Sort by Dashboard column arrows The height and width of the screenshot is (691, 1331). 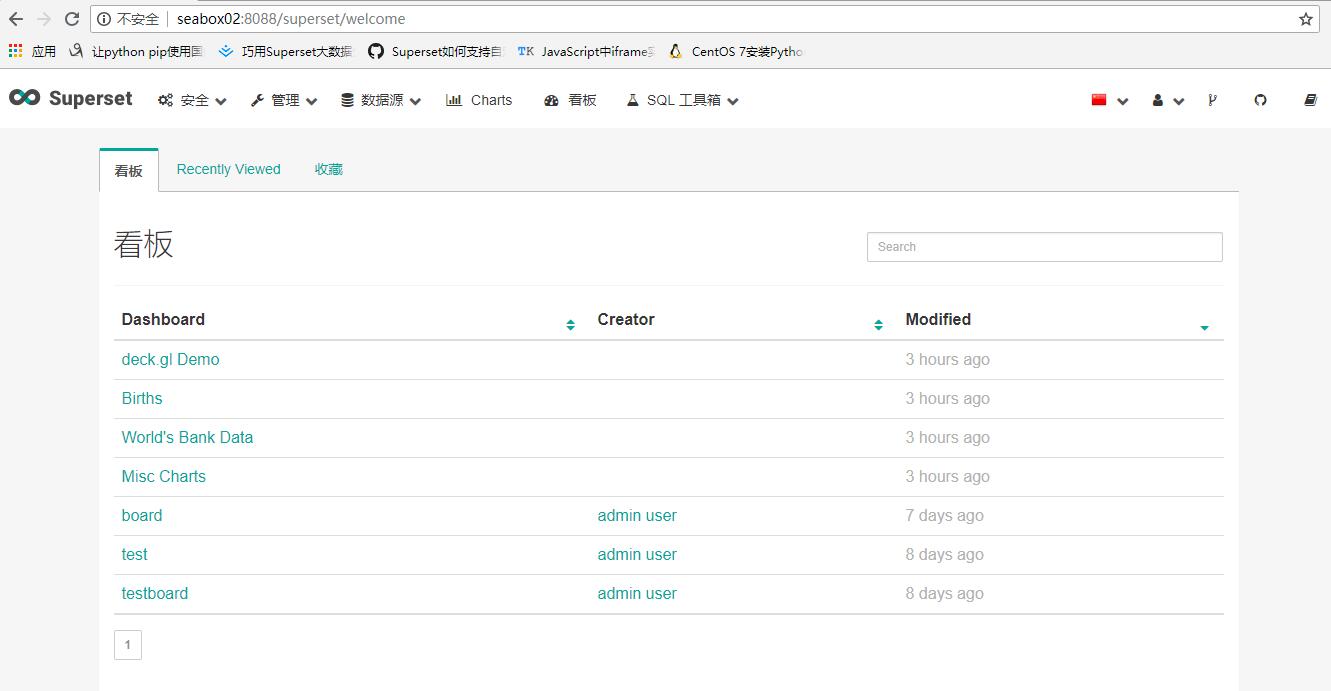[x=570, y=325]
